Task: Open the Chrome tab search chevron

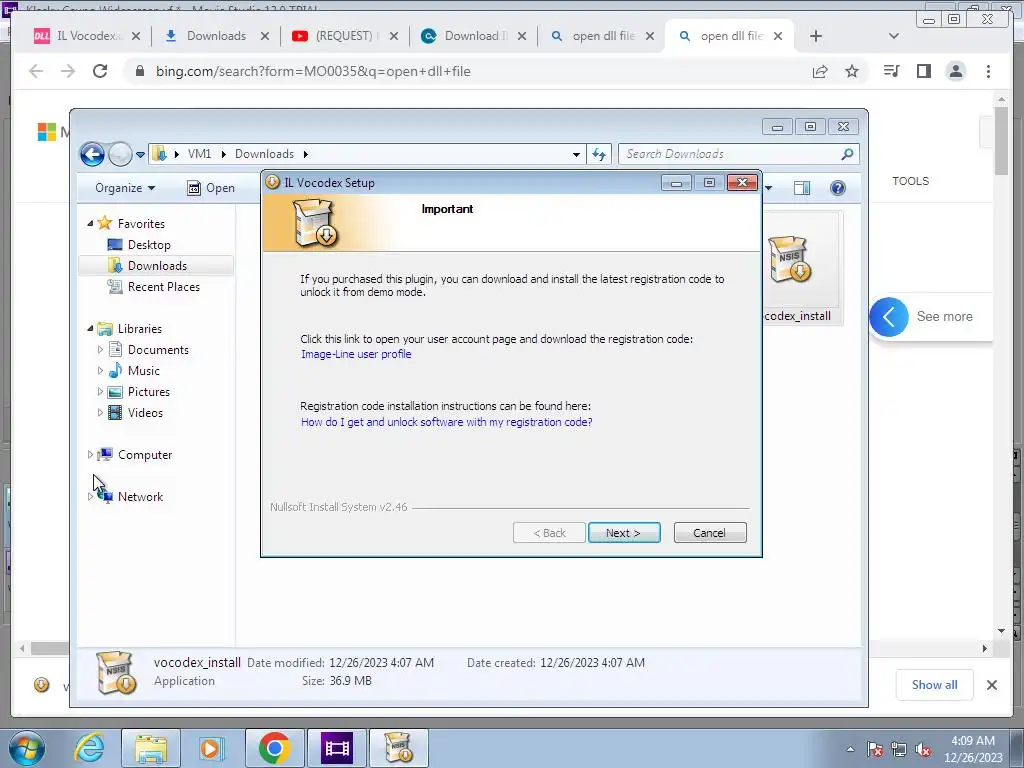Action: tap(894, 36)
